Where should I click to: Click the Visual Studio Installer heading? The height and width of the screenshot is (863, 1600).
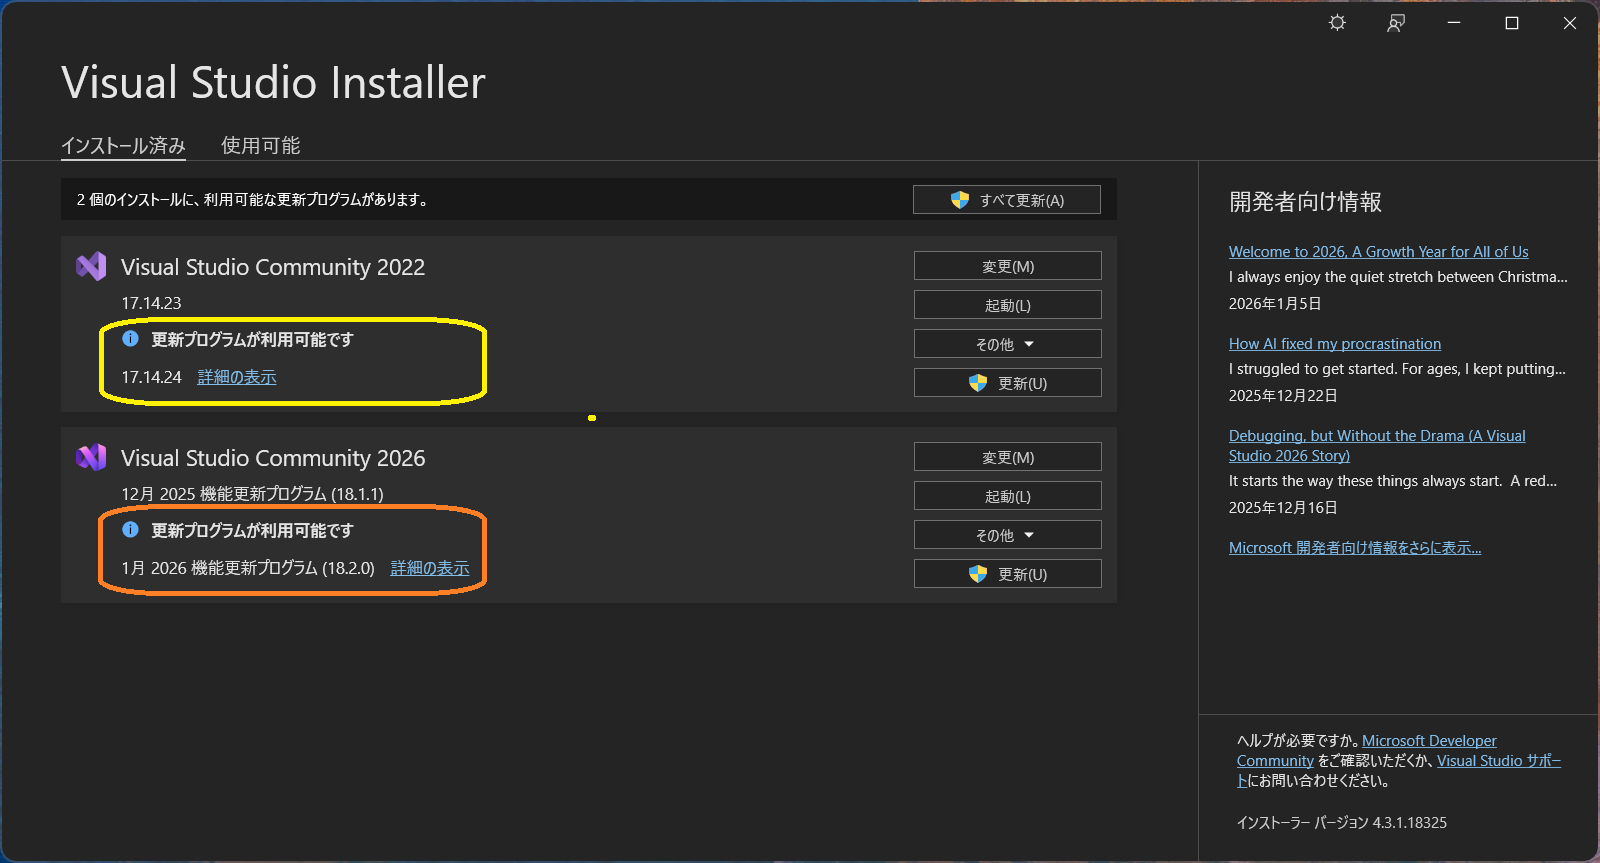pos(273,82)
